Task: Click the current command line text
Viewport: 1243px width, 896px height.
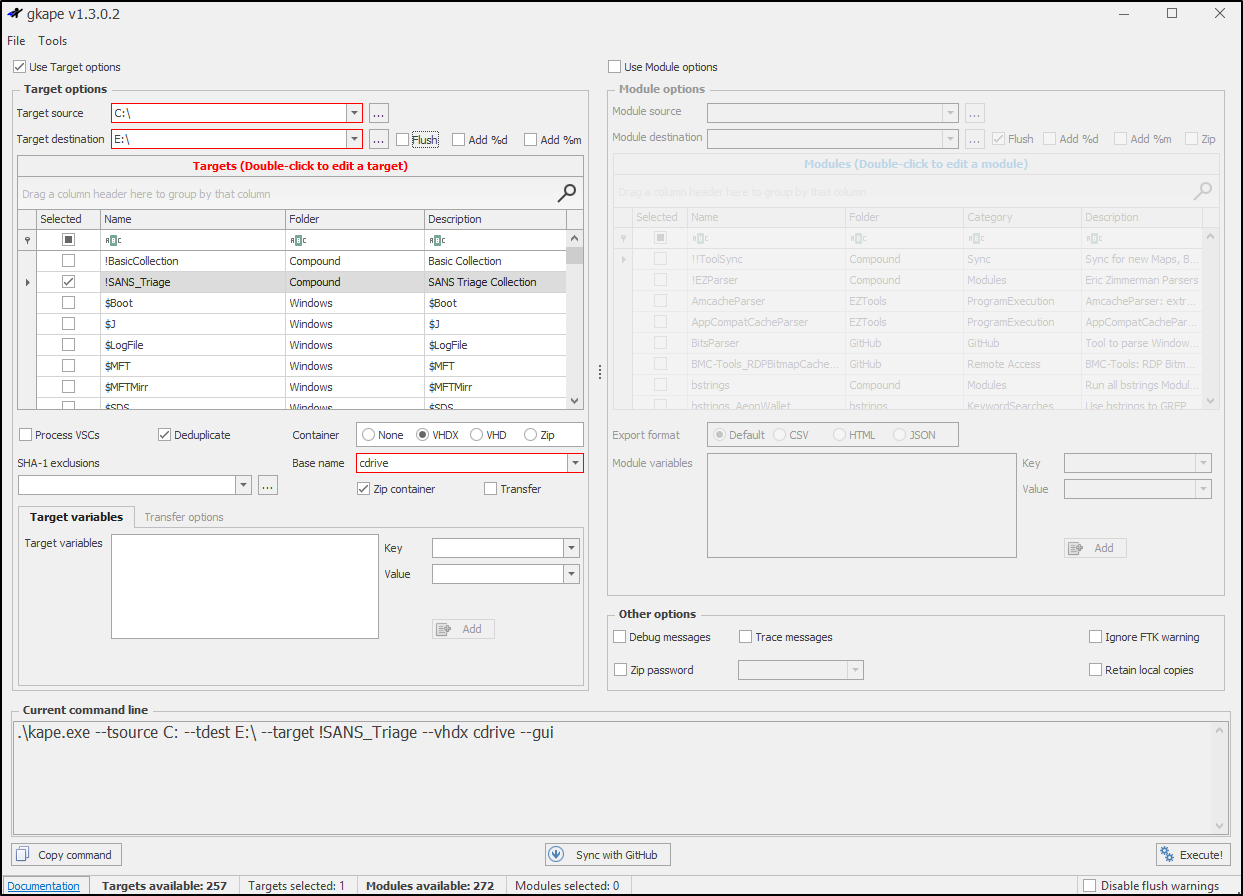Action: (285, 733)
